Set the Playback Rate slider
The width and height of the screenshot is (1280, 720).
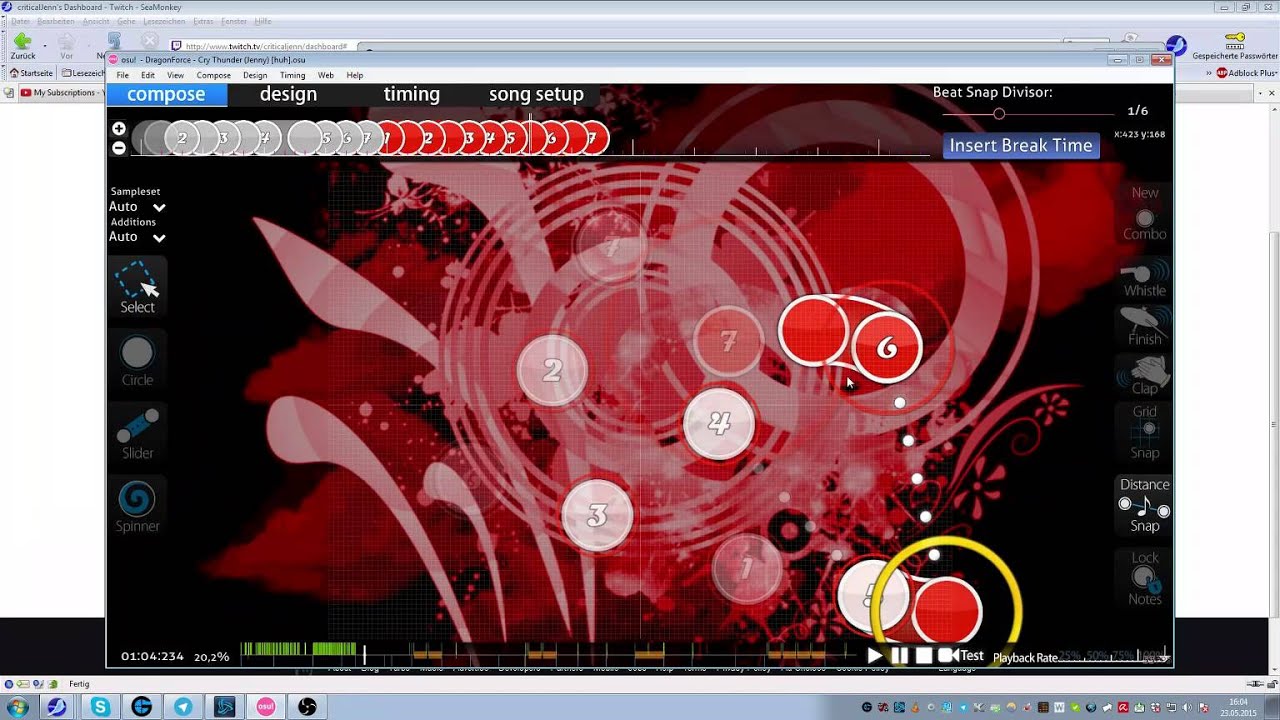tap(1113, 657)
